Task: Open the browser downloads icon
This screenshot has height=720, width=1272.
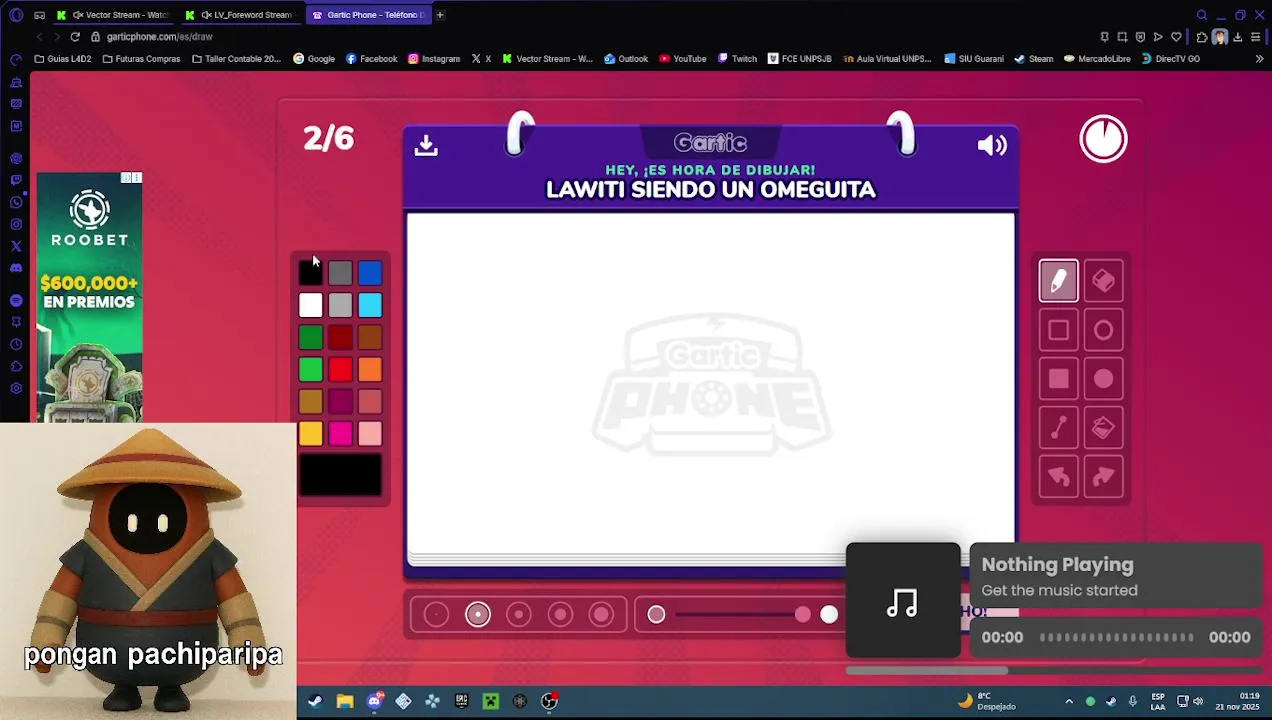Action: pos(1237,37)
